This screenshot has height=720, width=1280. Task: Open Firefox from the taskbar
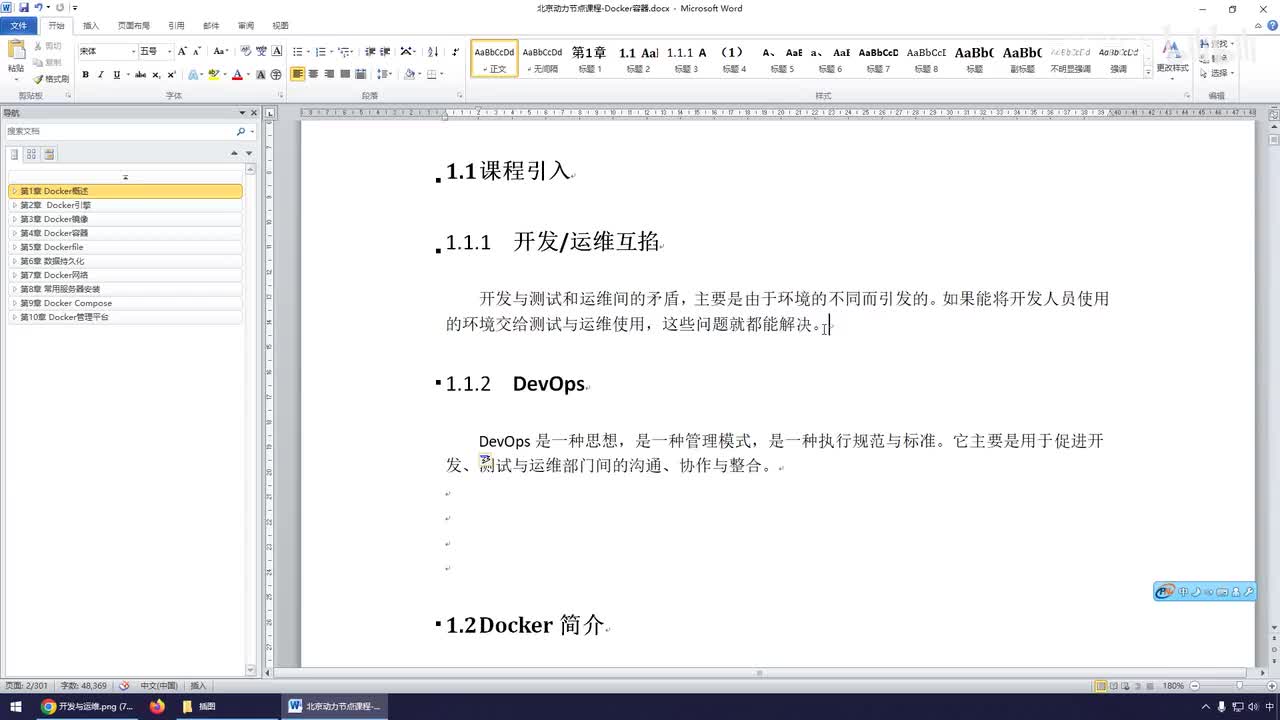click(157, 706)
